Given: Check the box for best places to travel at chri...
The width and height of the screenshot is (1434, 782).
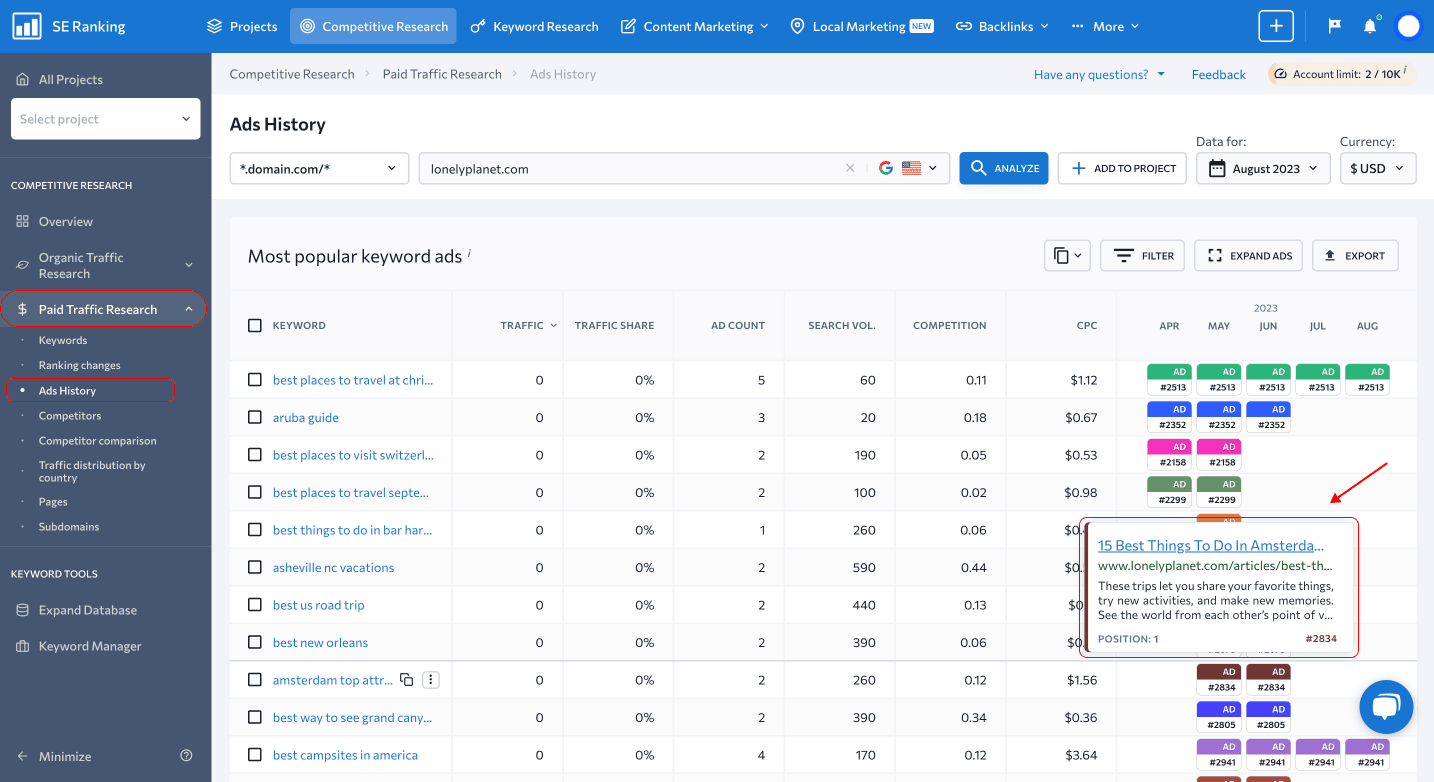Looking at the screenshot, I should click(255, 380).
